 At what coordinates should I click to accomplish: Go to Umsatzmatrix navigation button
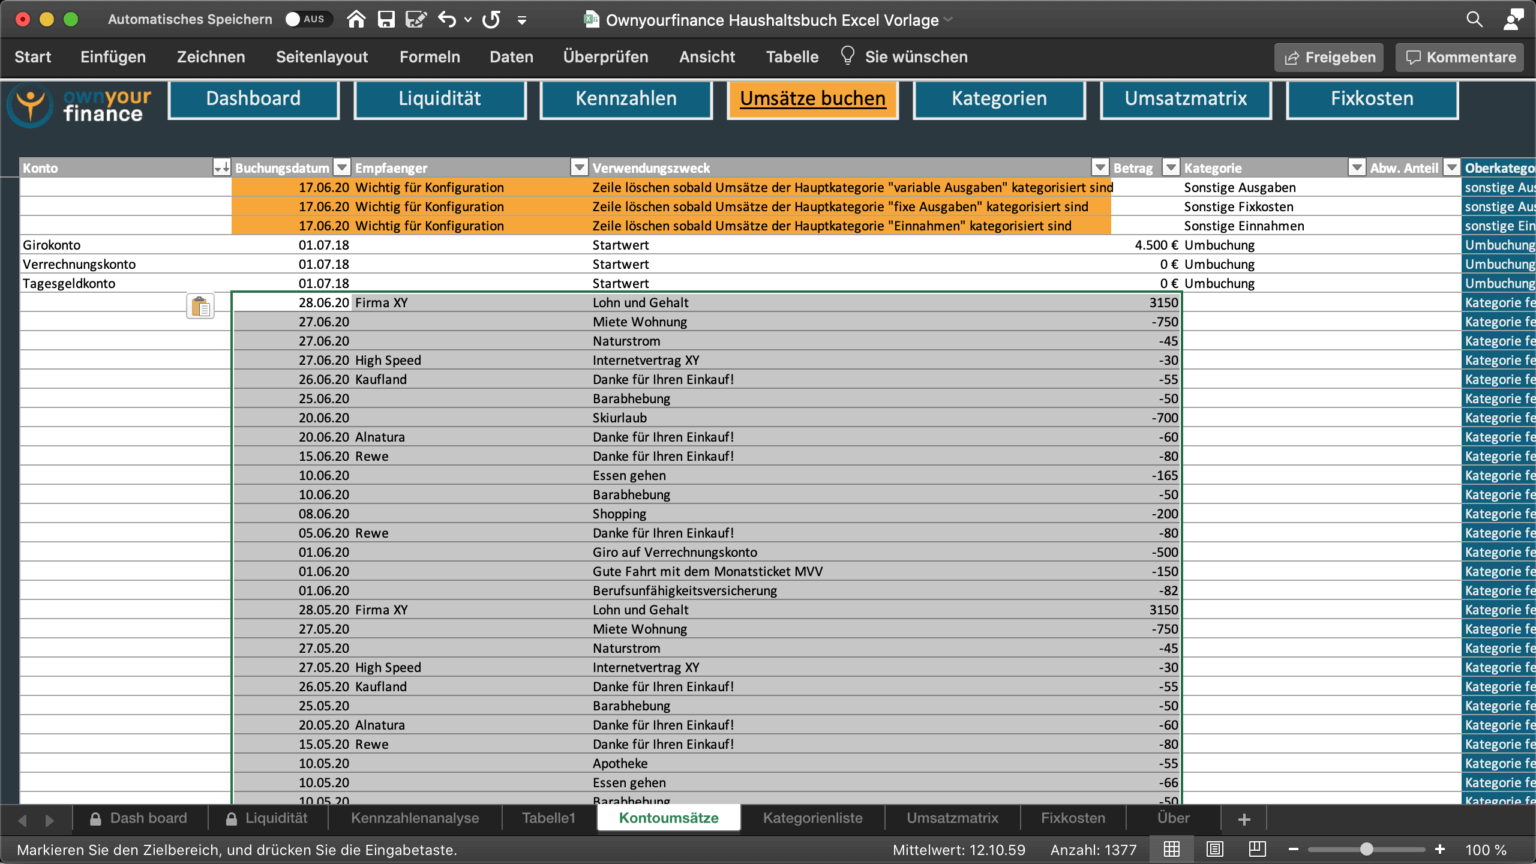point(1186,99)
